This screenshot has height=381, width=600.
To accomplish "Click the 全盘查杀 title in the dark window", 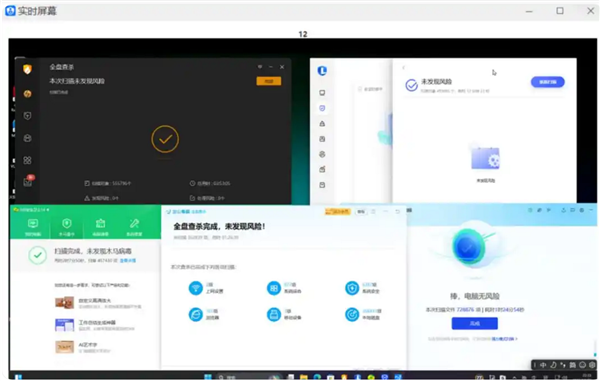I will click(62, 67).
